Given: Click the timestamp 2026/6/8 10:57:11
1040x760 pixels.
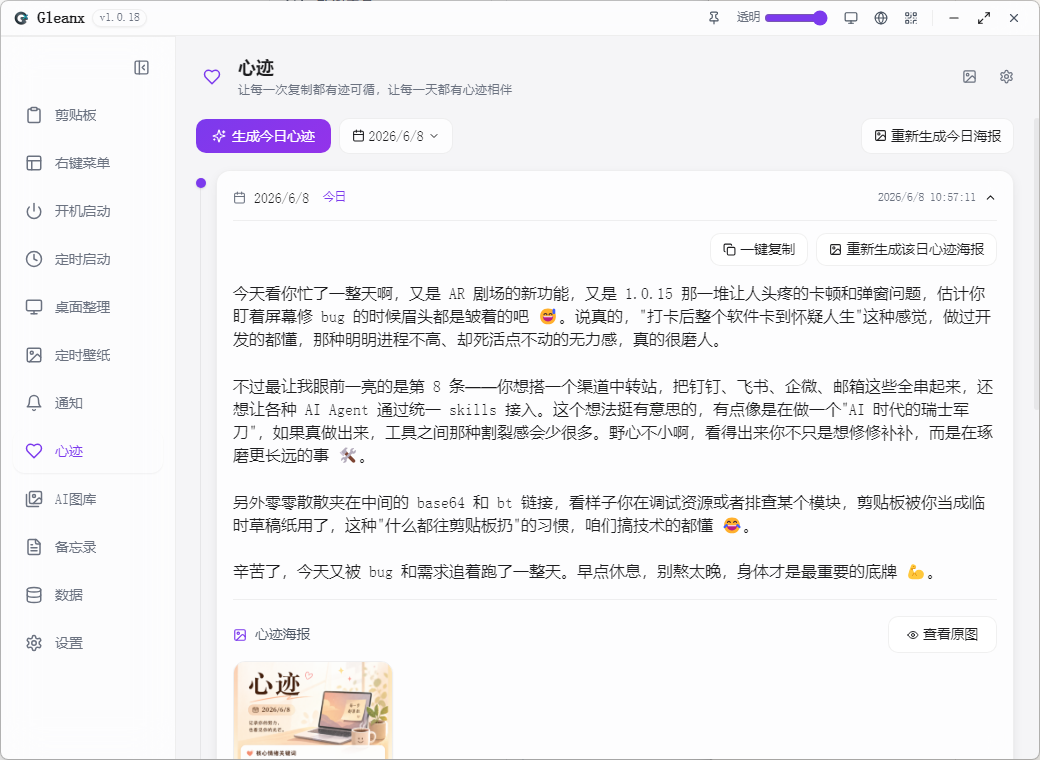Looking at the screenshot, I should tap(927, 198).
